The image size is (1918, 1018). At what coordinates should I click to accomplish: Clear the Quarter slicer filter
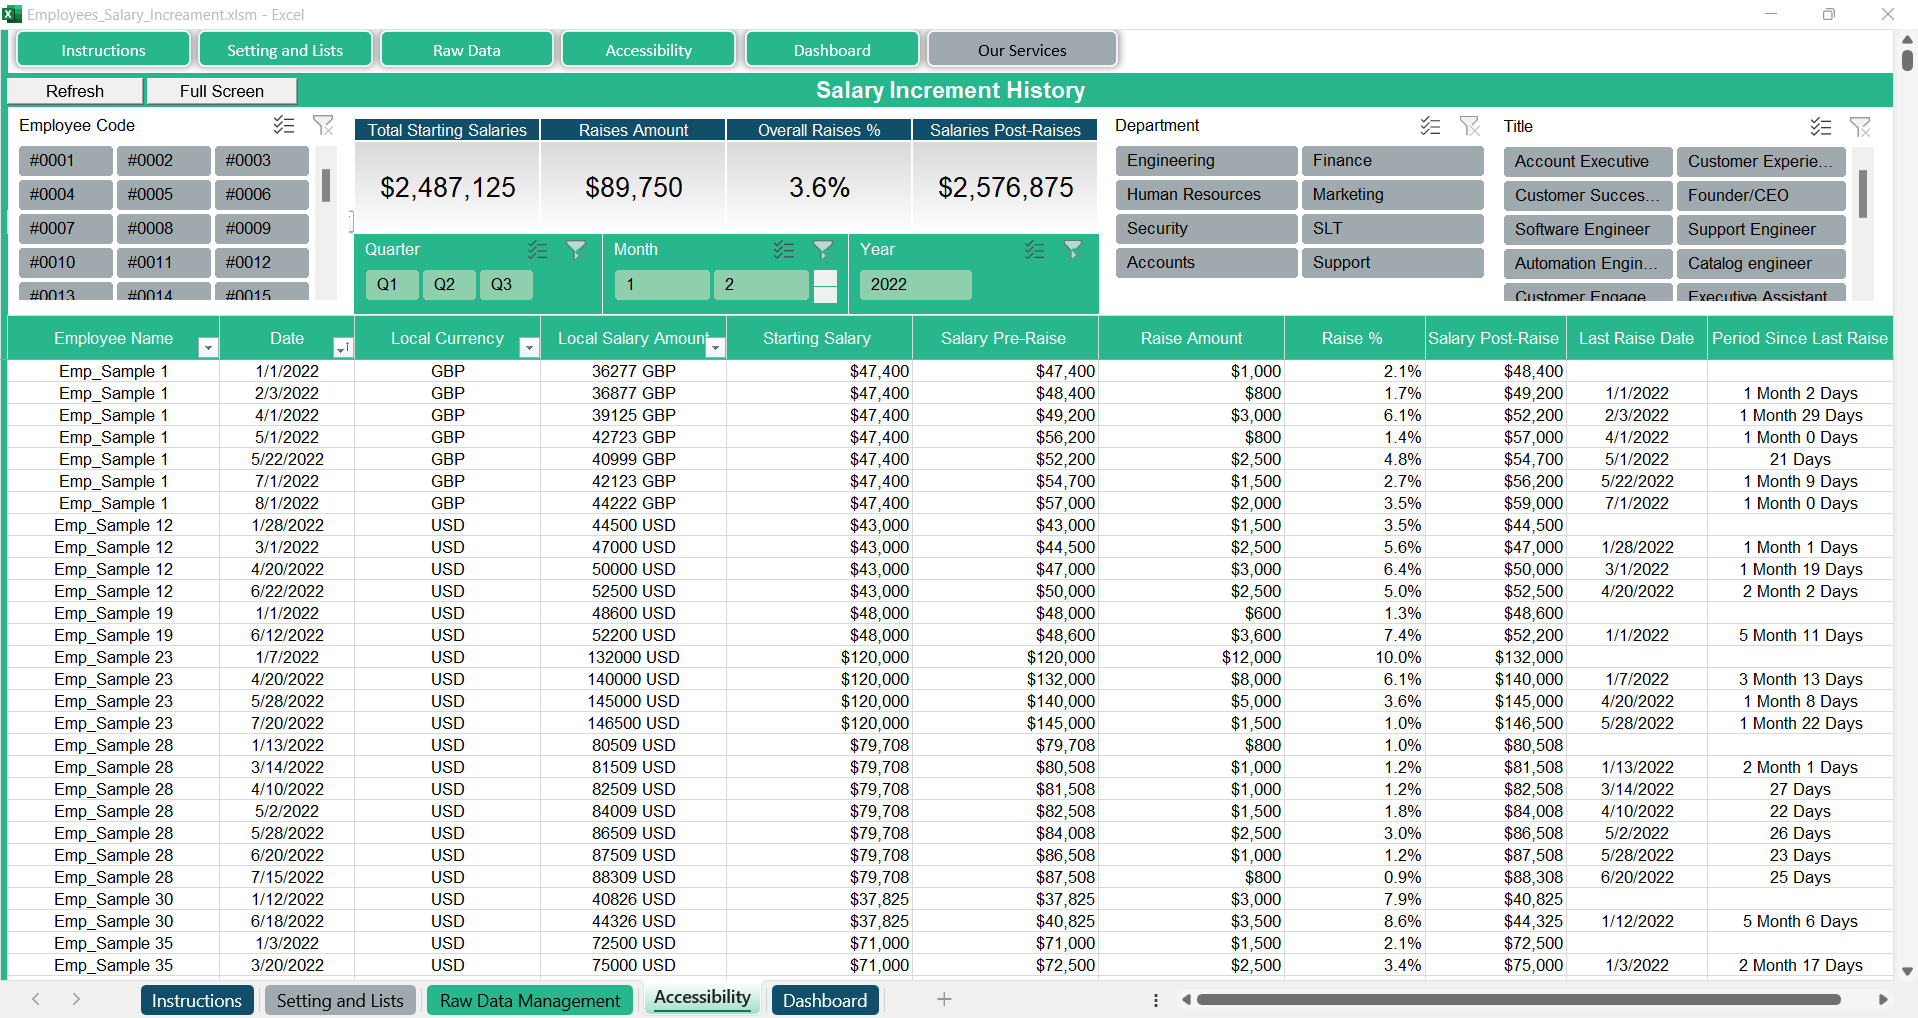tap(576, 250)
